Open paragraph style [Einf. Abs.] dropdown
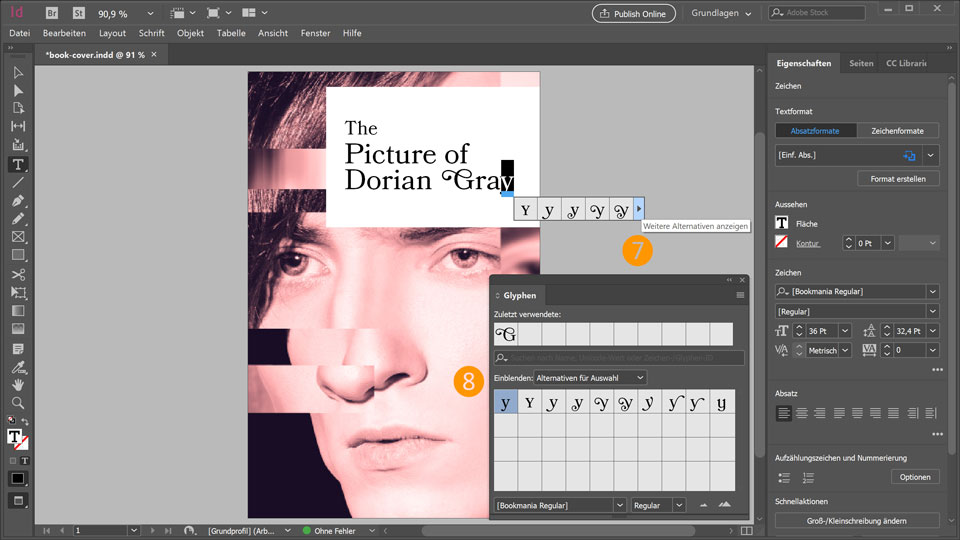 click(931, 156)
